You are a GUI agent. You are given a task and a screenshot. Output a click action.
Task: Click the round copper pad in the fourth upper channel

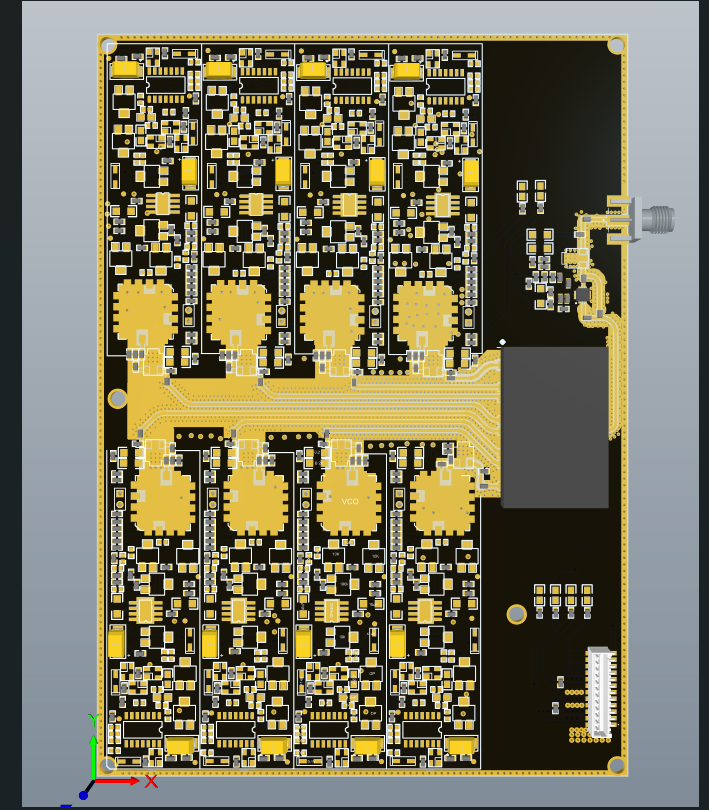[x=426, y=313]
